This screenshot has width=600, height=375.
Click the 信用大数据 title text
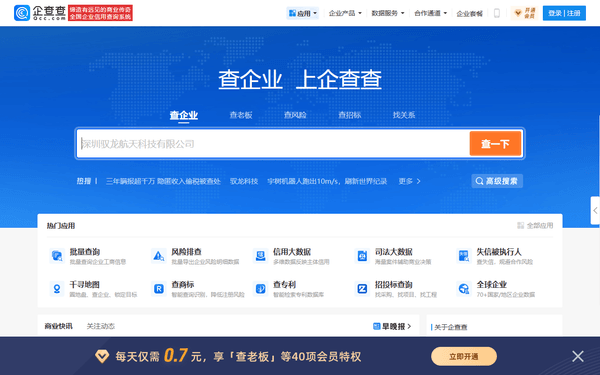[x=292, y=252]
